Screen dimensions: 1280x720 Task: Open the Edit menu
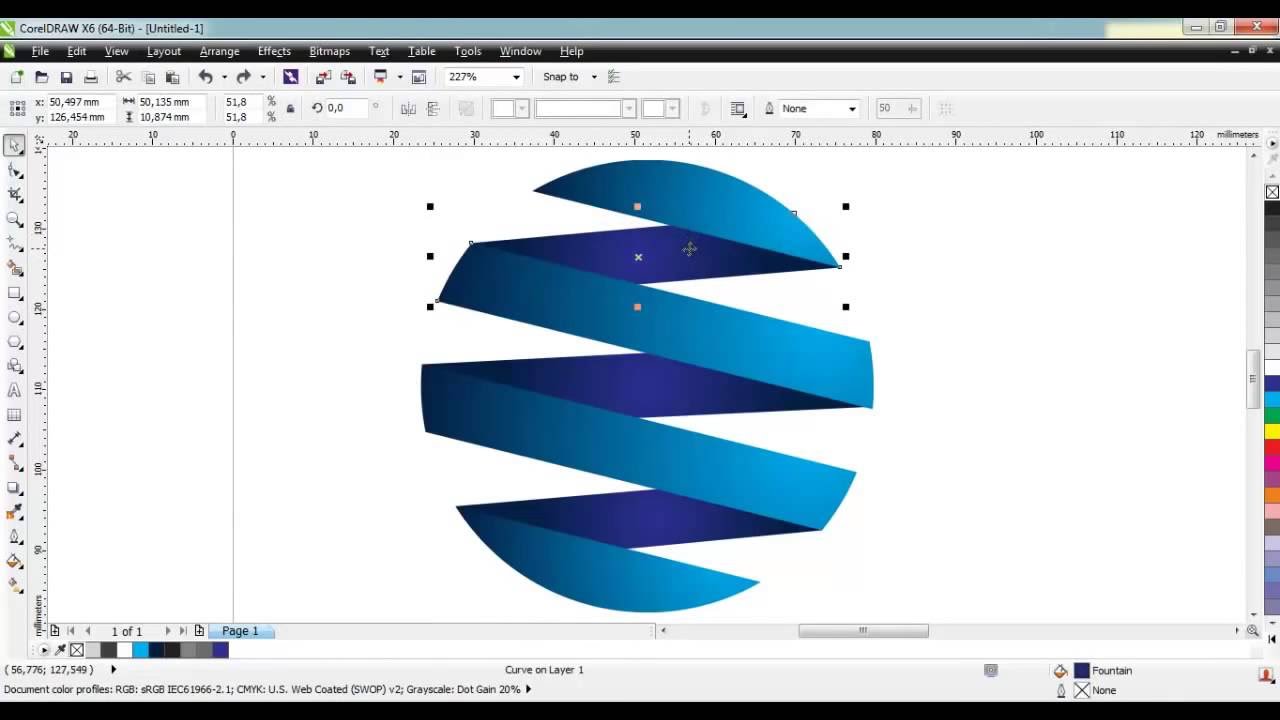(x=77, y=51)
